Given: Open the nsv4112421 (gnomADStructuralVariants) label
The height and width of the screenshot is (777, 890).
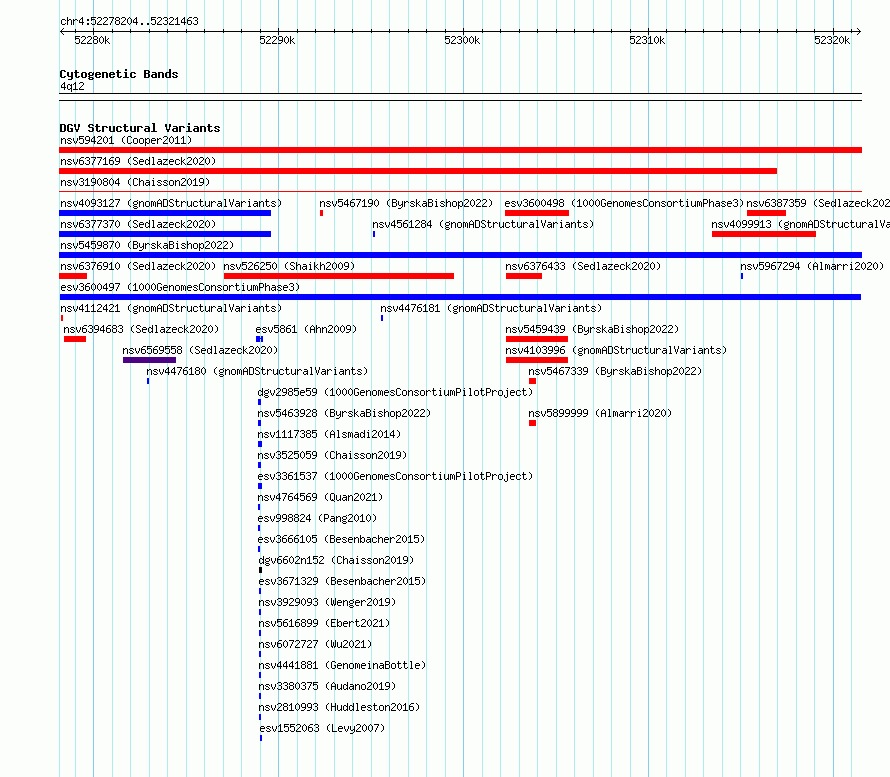Looking at the screenshot, I should [x=171, y=308].
